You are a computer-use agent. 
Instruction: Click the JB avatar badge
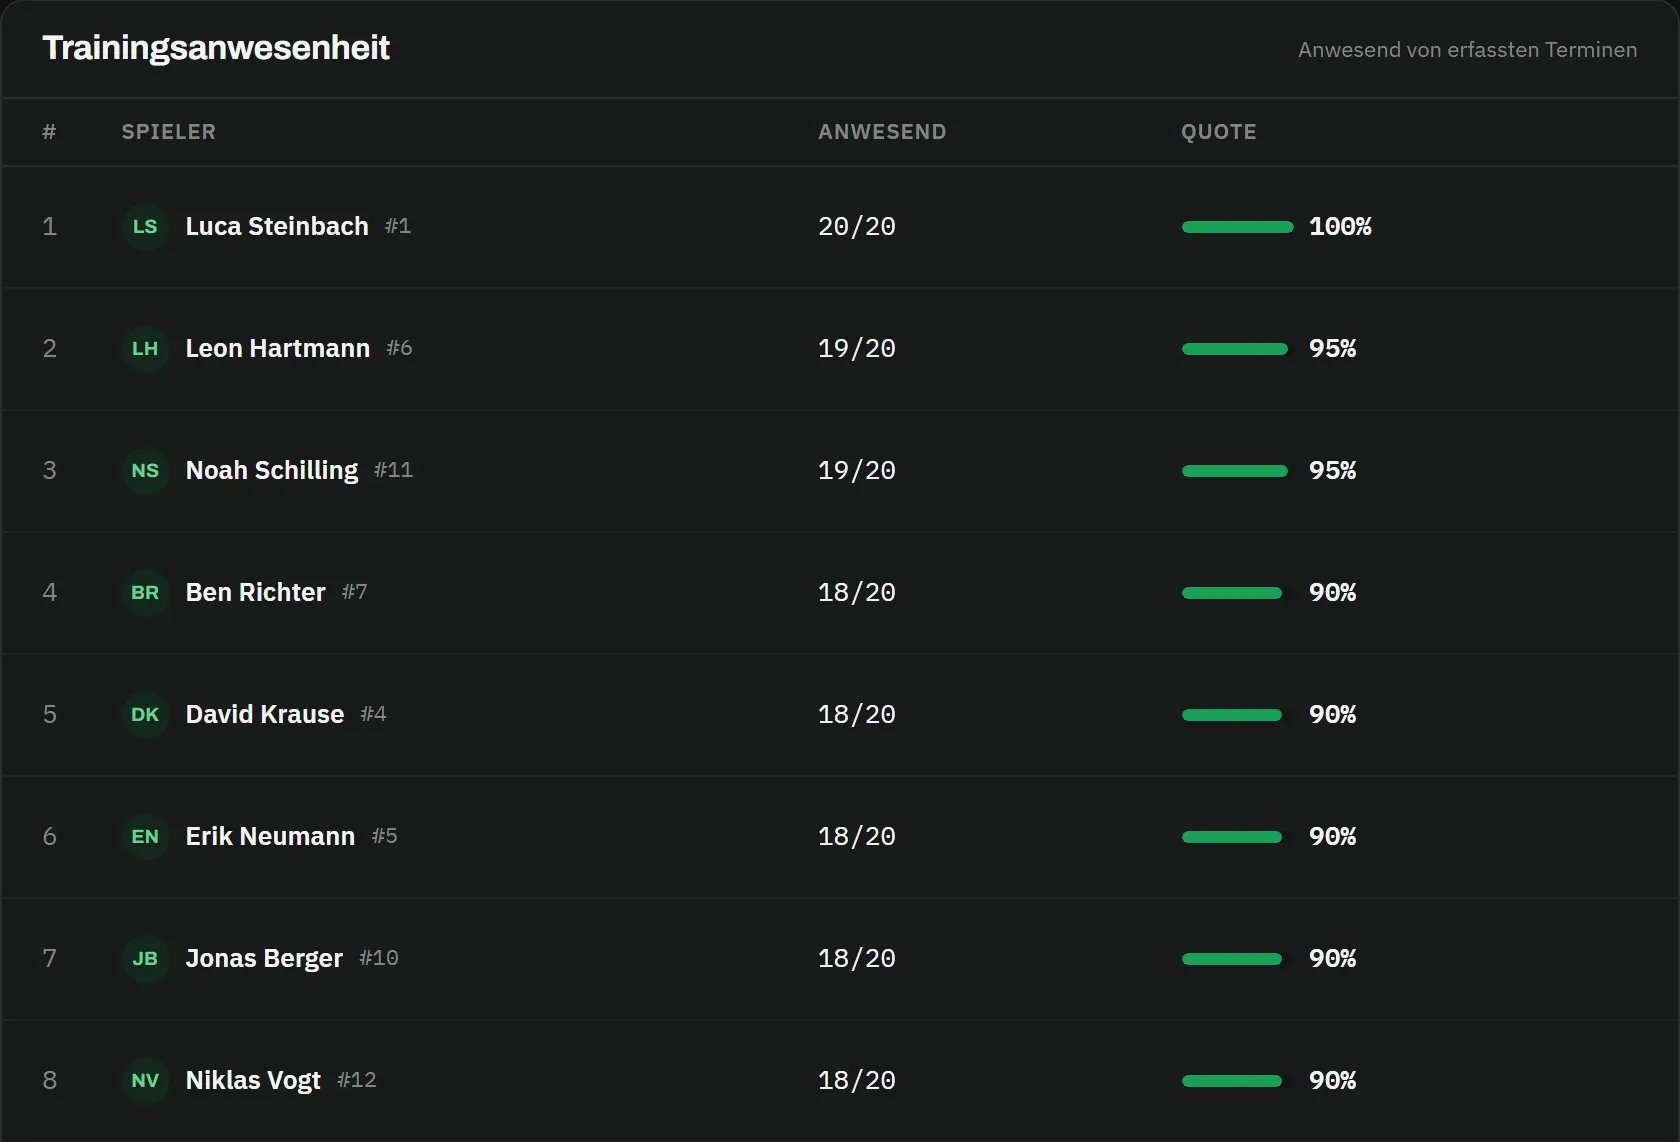145,959
